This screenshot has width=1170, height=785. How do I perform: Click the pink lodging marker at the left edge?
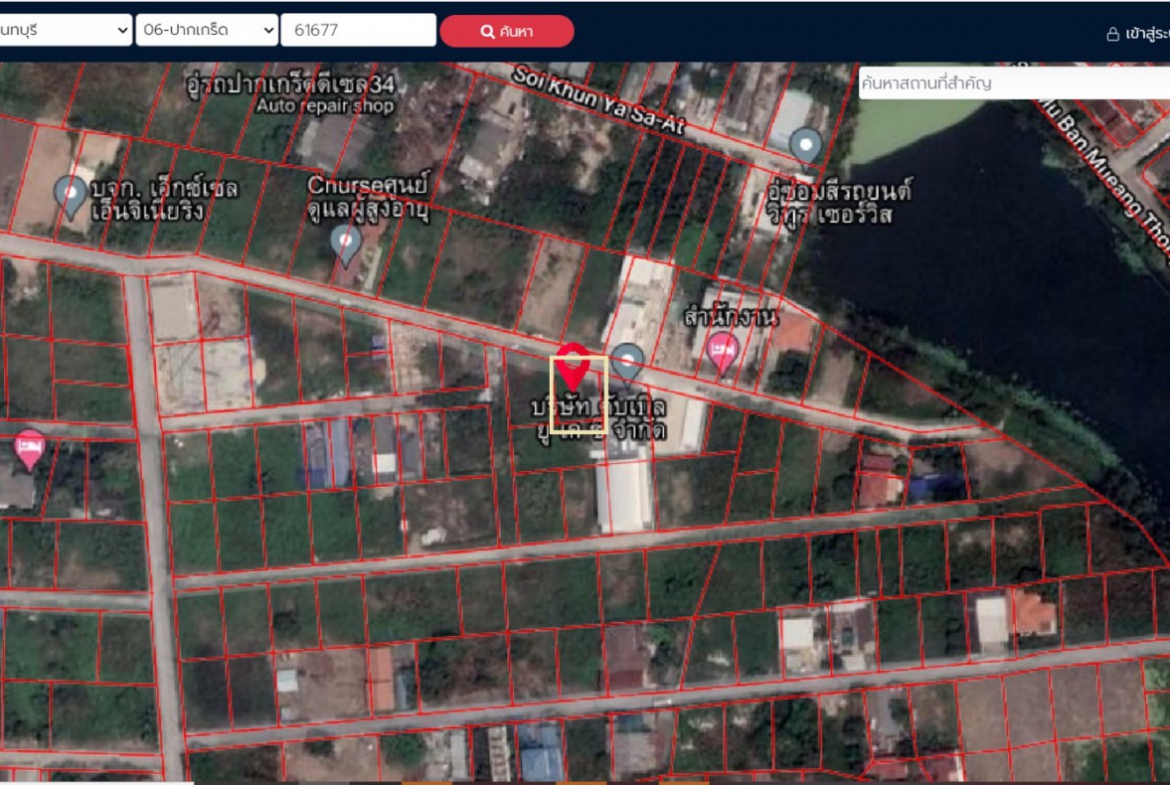[x=29, y=449]
